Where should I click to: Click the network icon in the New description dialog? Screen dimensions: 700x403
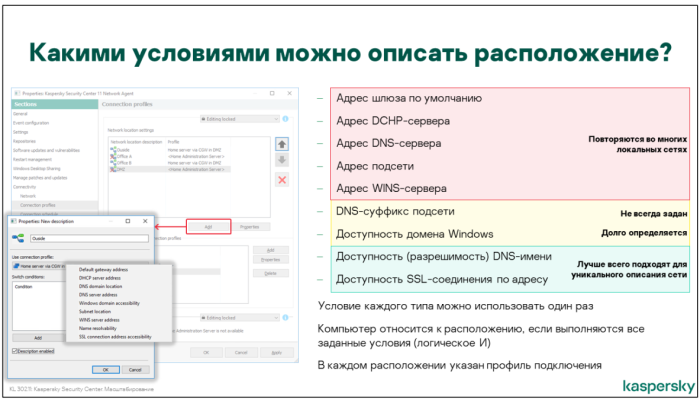pos(18,238)
